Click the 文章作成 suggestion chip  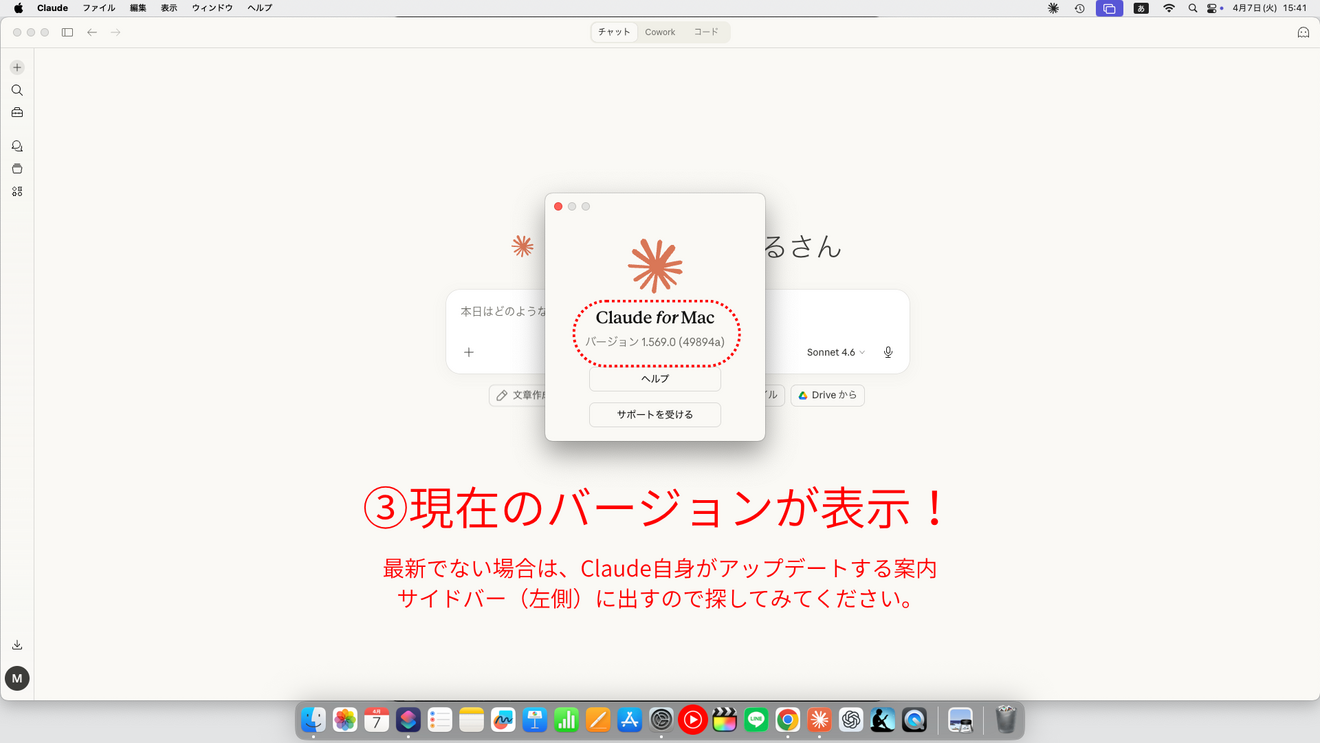point(518,395)
